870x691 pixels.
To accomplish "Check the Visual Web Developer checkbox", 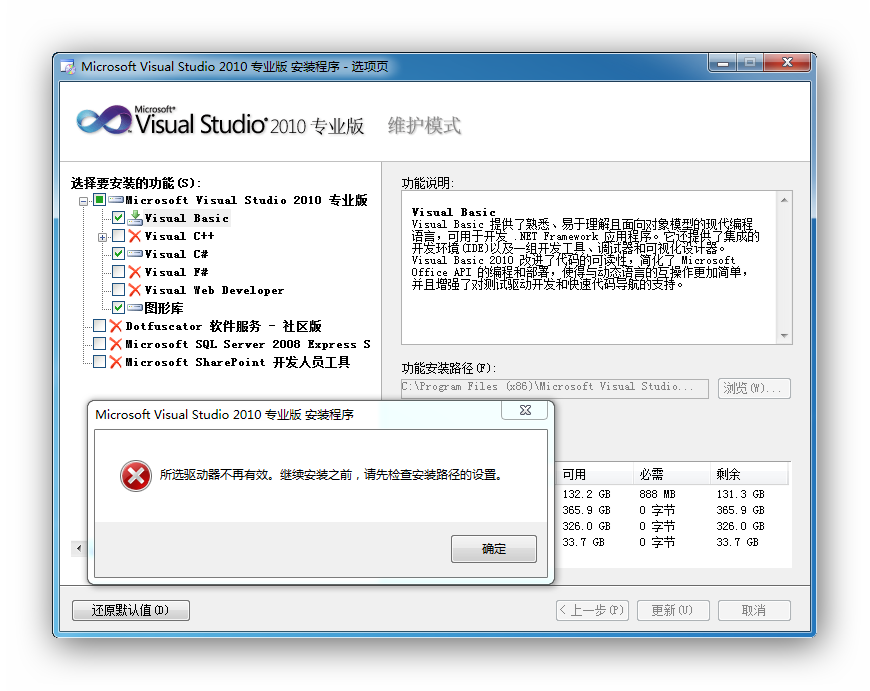I will click(118, 289).
